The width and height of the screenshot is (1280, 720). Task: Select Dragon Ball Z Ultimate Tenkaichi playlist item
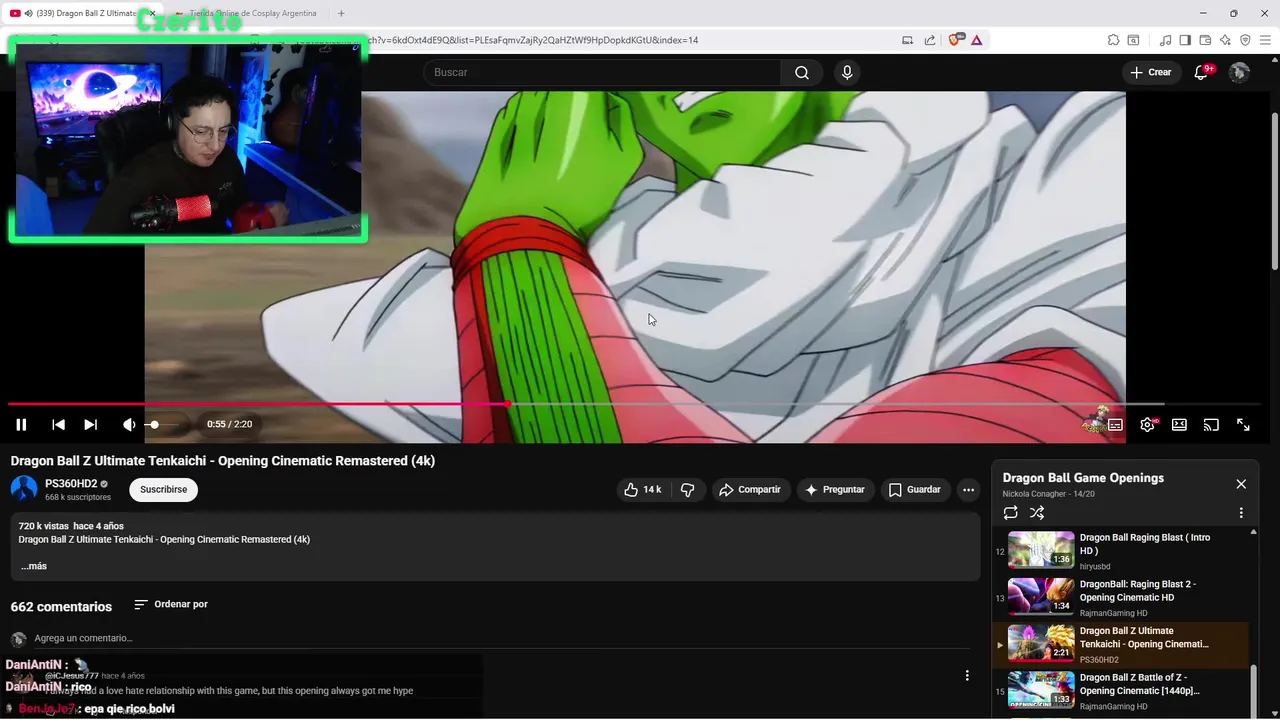pos(1120,645)
